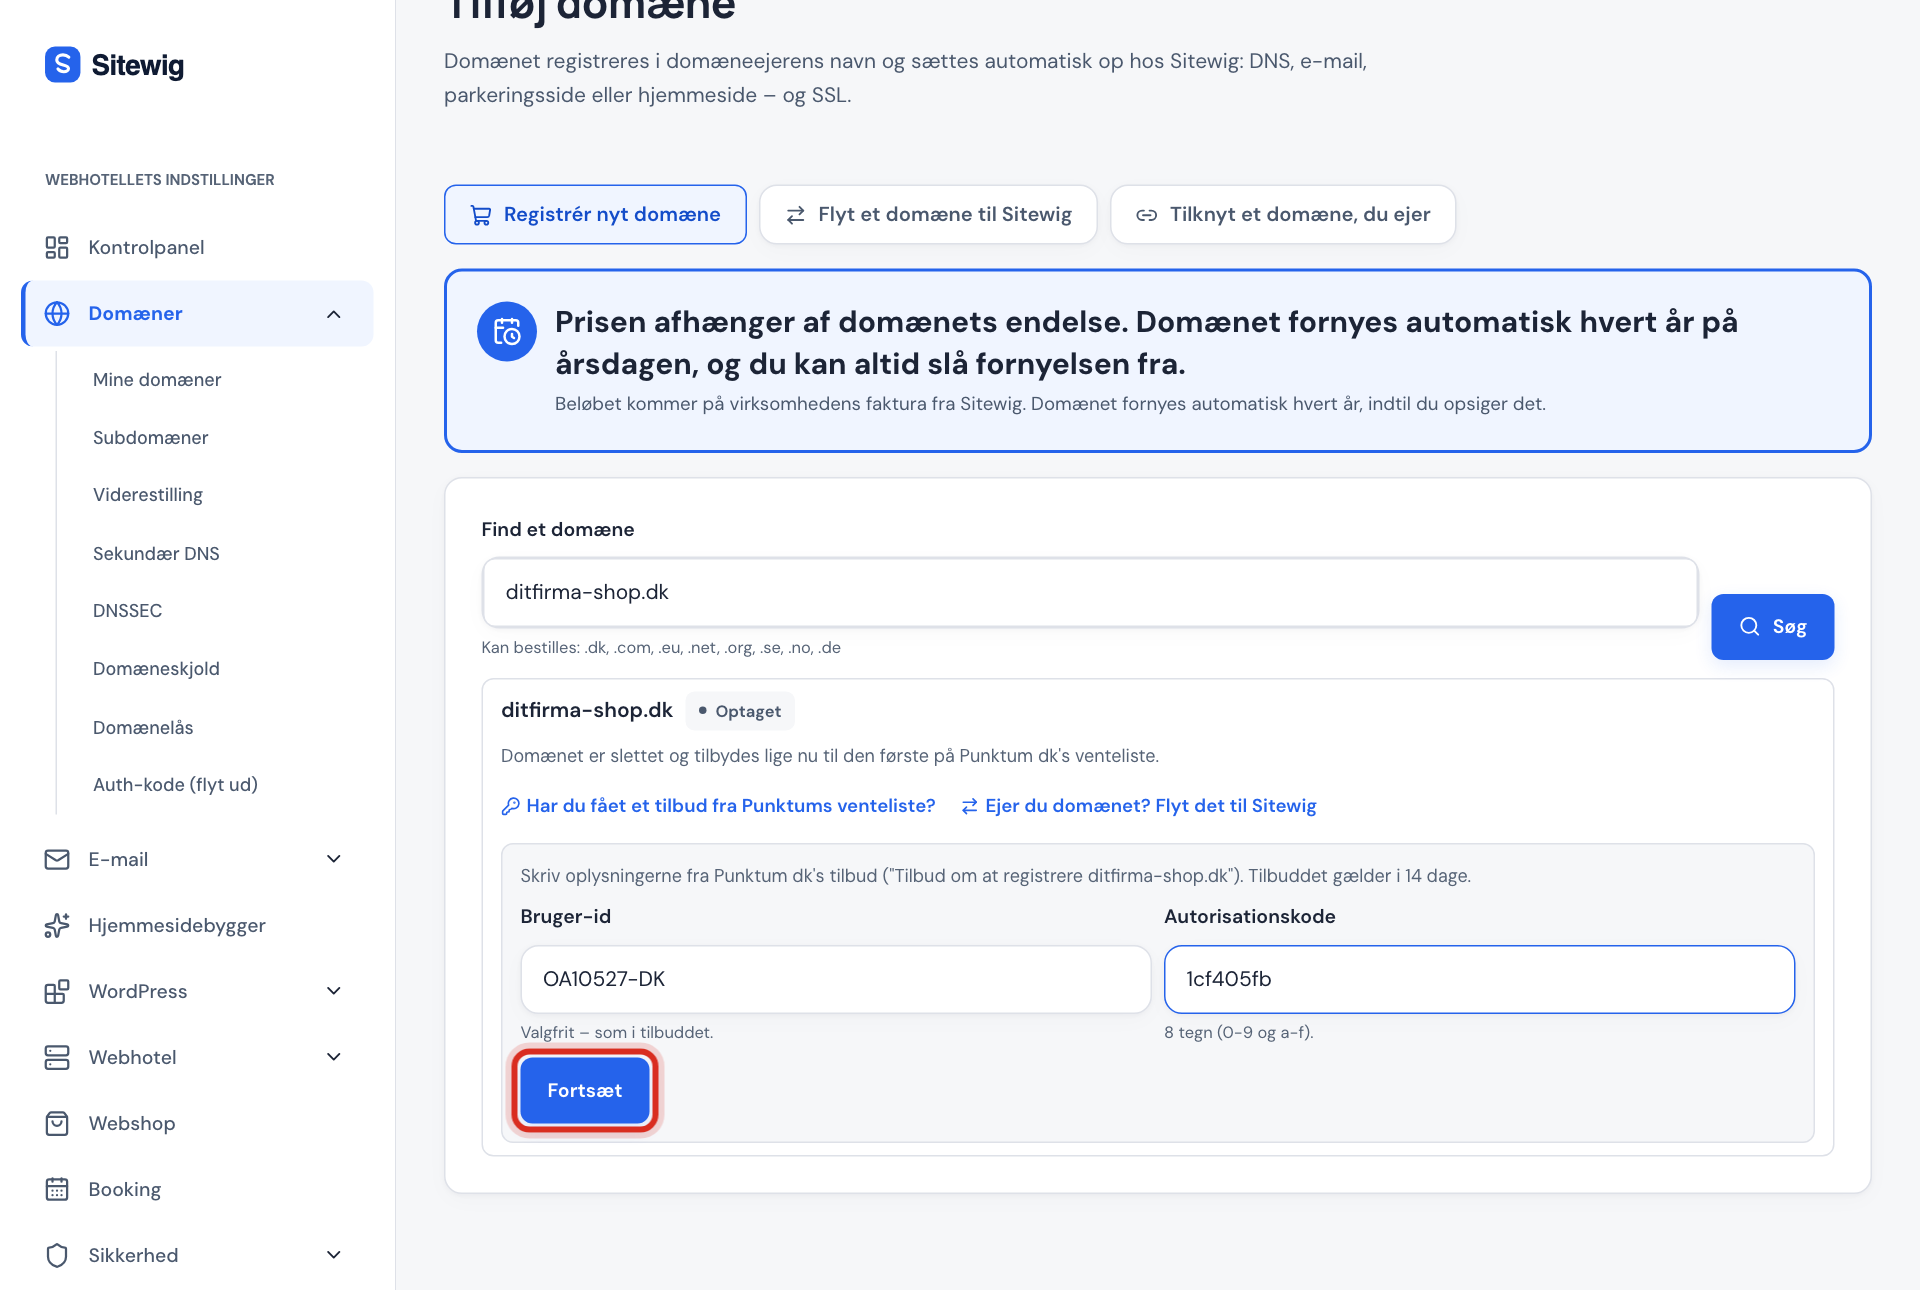Open Hjemmesidebygger sparkle icon
This screenshot has height=1290, width=1920.
(x=57, y=926)
